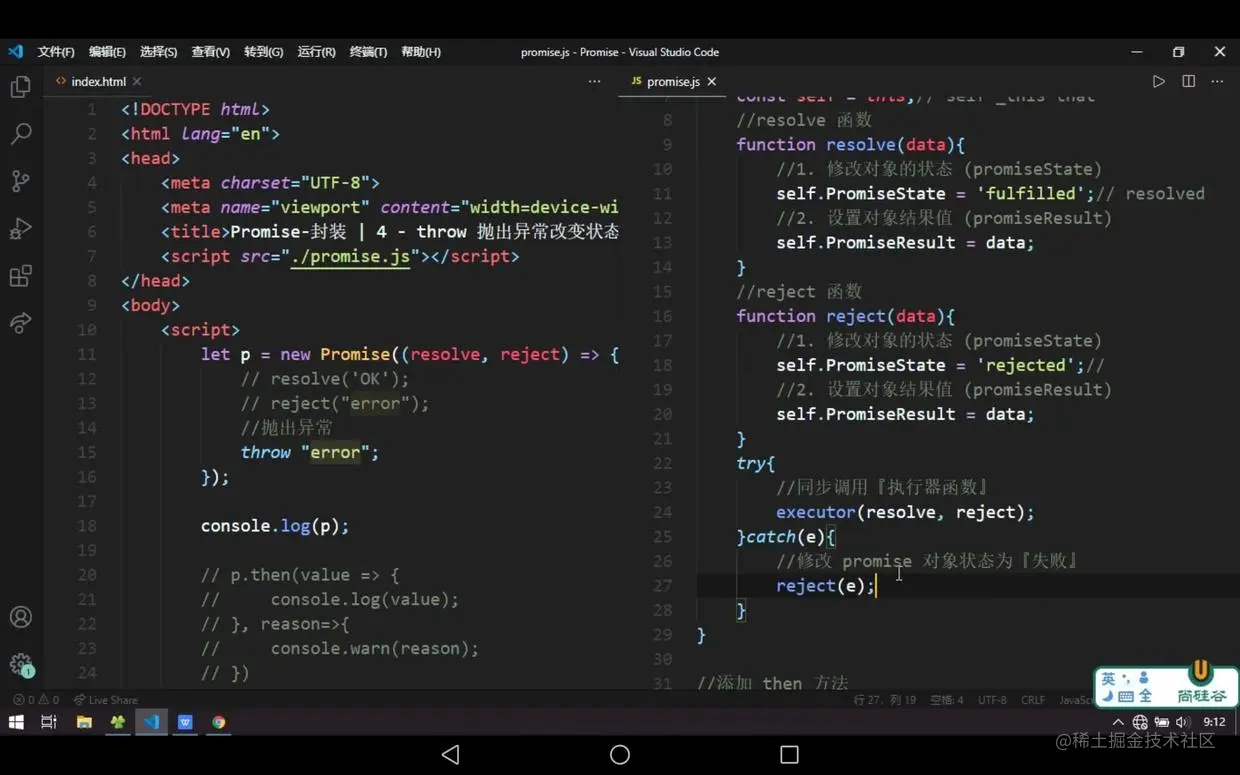Open the Extensions view
The width and height of the screenshot is (1240, 775).
point(20,276)
